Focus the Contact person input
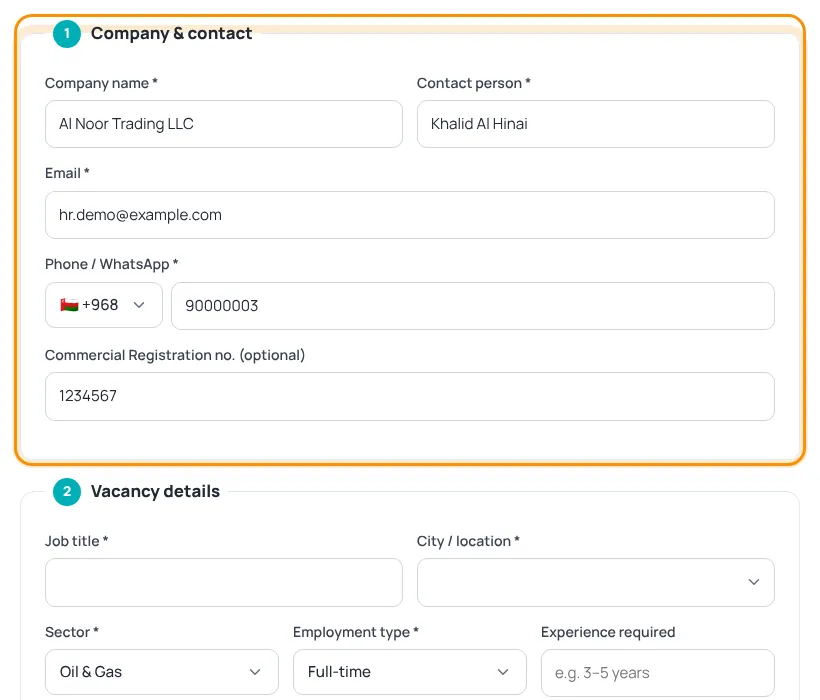The image size is (820, 700). click(x=596, y=124)
